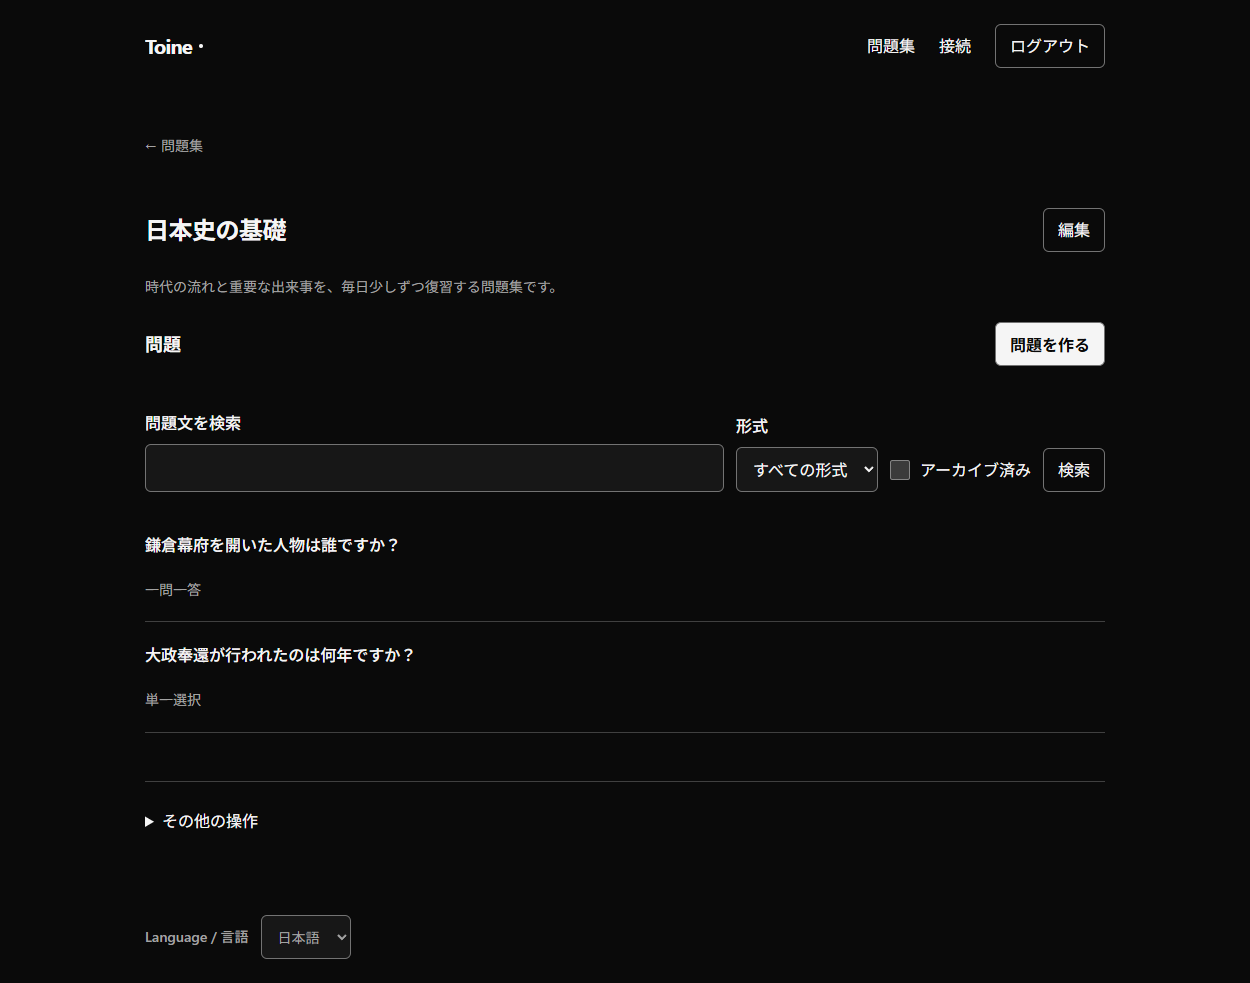This screenshot has height=983, width=1250.
Task: Open the 日本語 language dropdown
Action: (x=305, y=937)
